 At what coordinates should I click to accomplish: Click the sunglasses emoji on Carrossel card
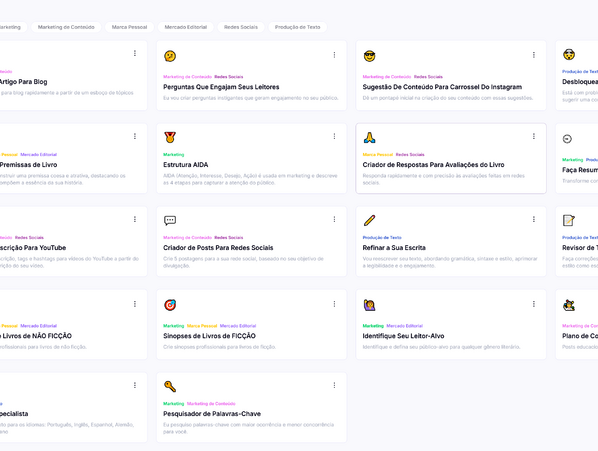tap(369, 56)
